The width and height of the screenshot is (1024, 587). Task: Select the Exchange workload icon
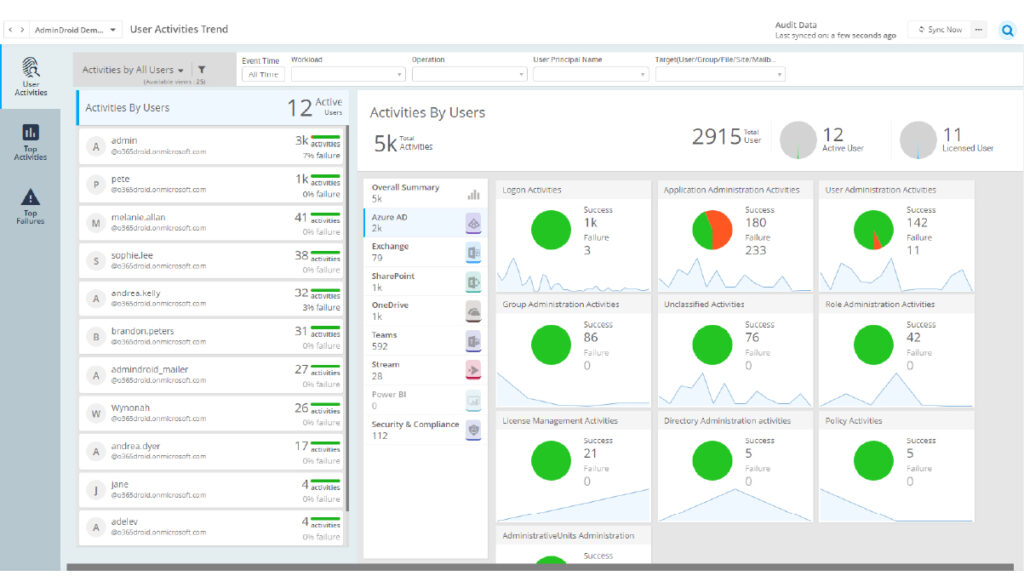pyautogui.click(x=474, y=252)
